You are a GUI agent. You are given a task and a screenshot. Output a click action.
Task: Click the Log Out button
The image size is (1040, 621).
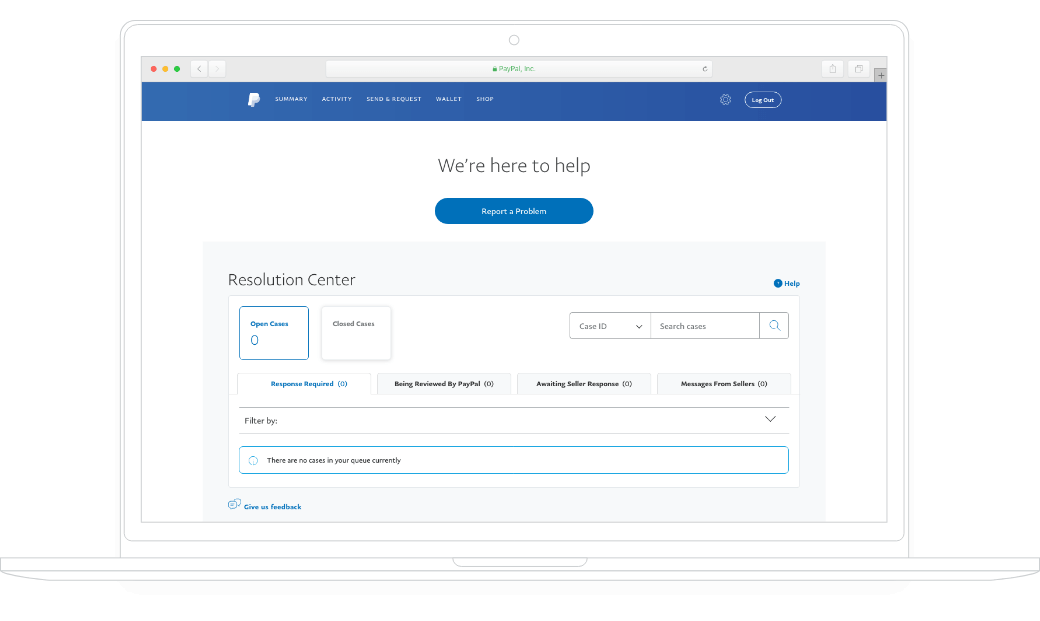click(763, 100)
